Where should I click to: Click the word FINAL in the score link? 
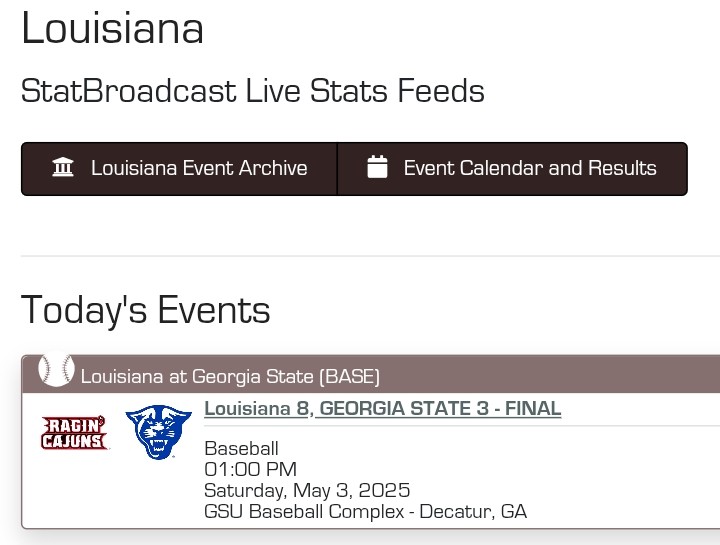pyautogui.click(x=533, y=408)
